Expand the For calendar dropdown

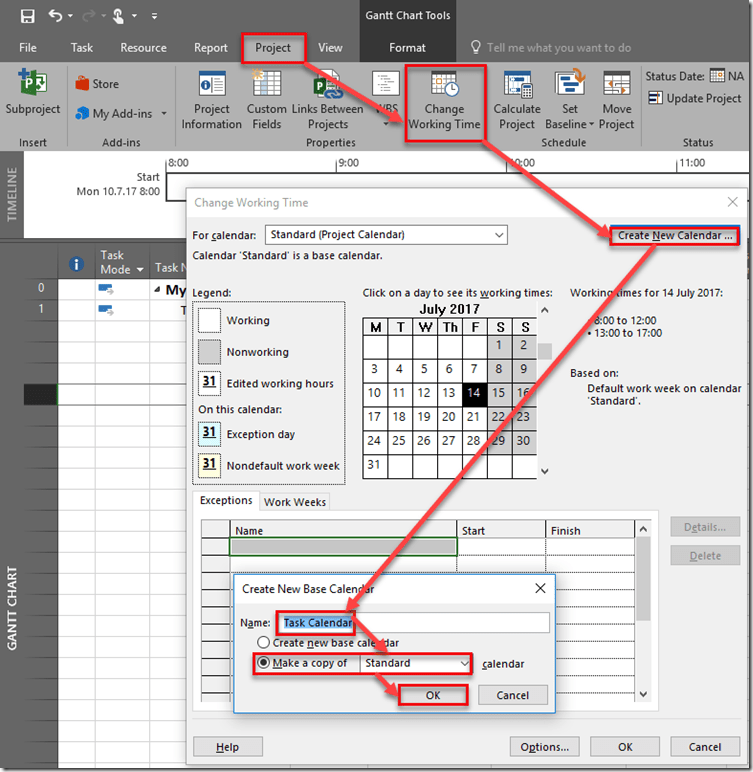[499, 235]
